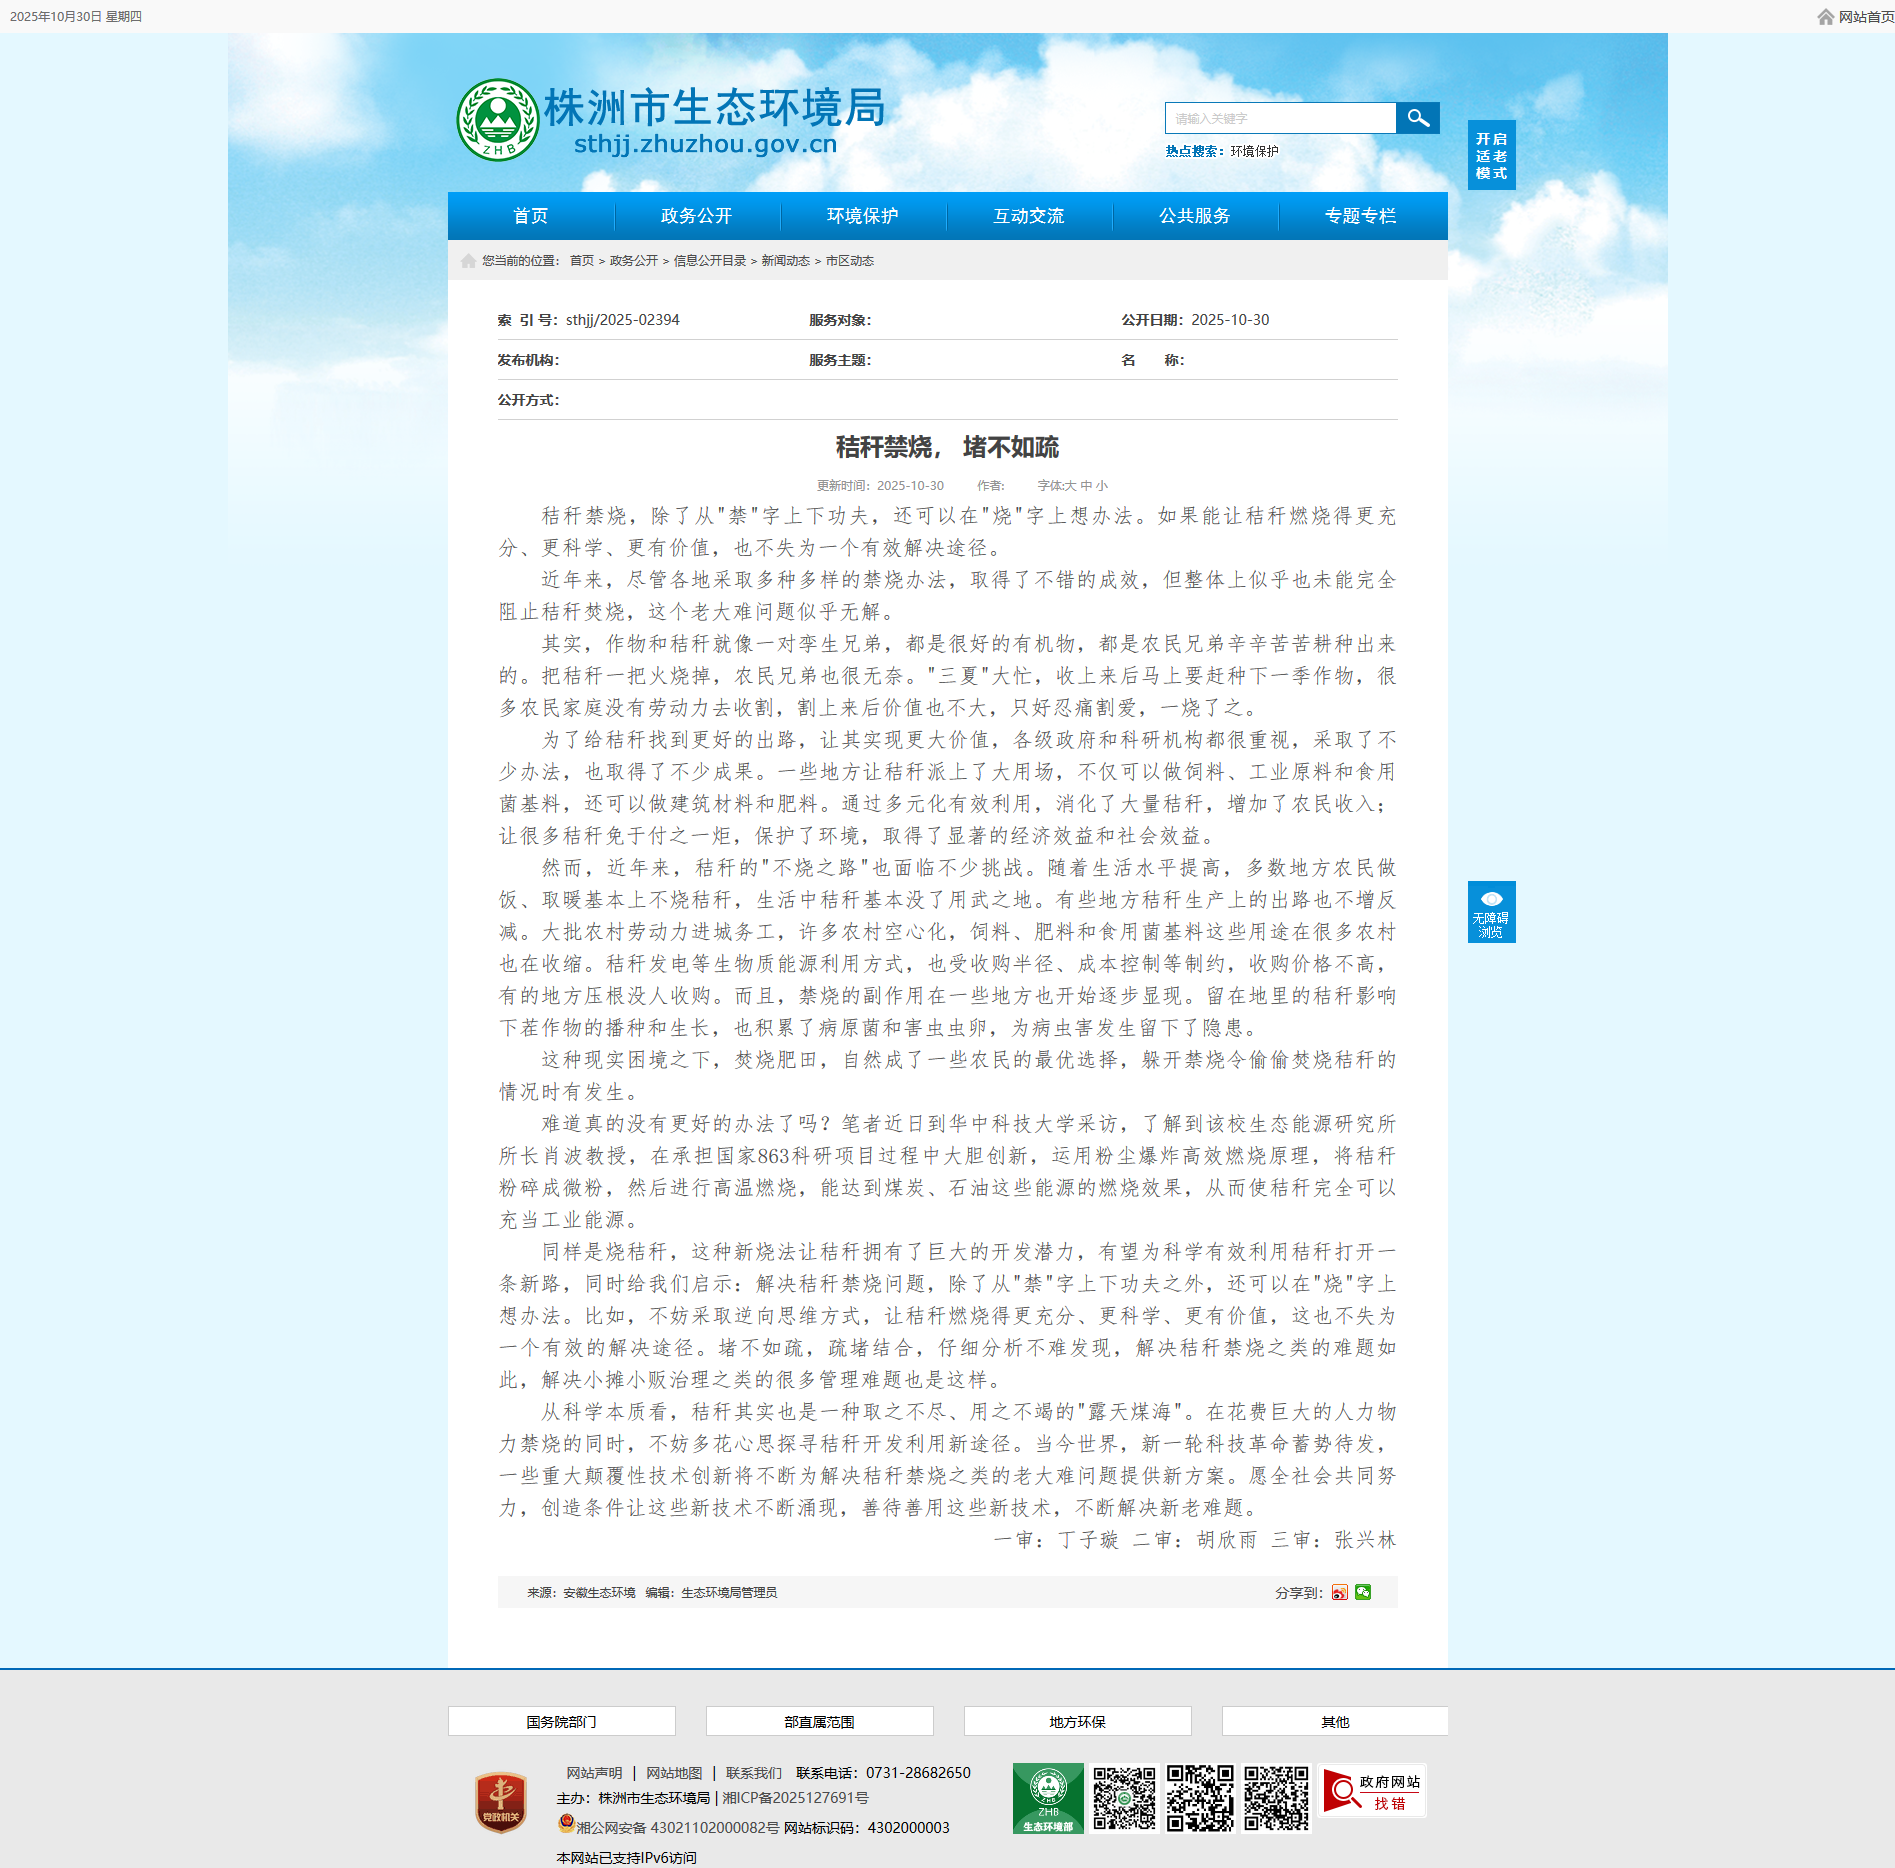Screen dimensions: 1895x1868
Task: Enable the 开启适老模式 elderly mode
Action: pos(1491,156)
